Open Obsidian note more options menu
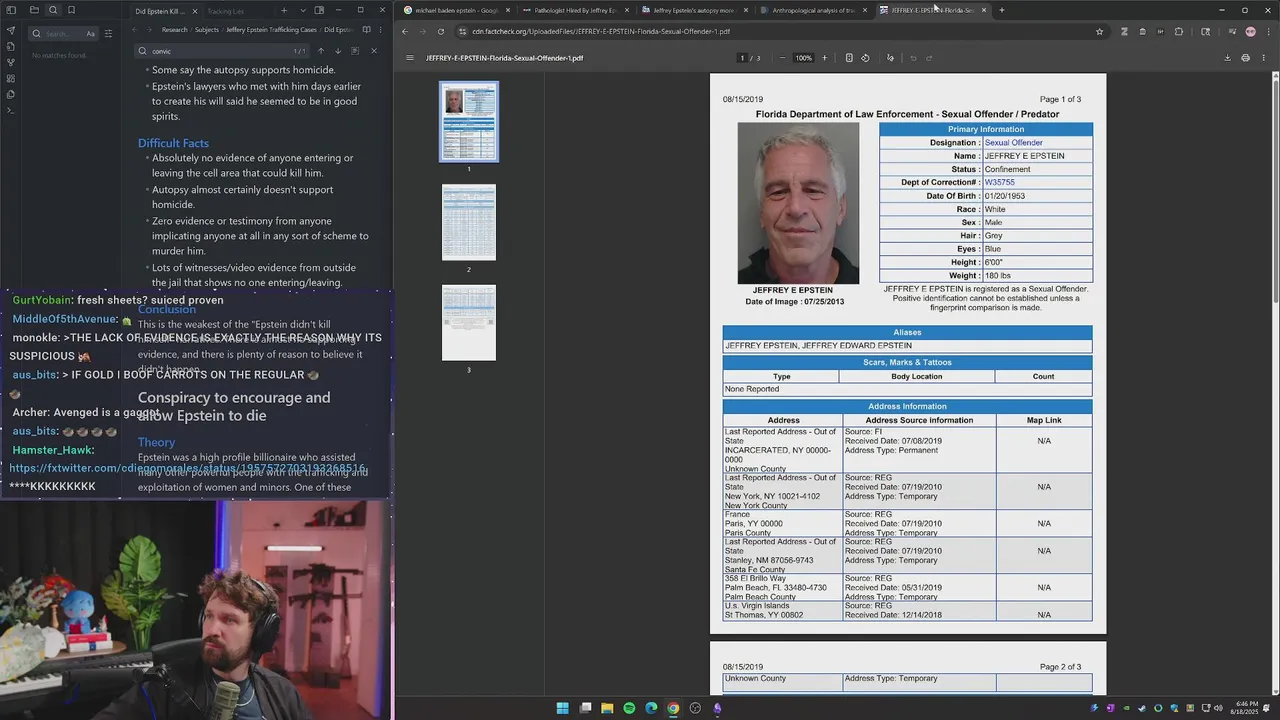This screenshot has width=1280, height=720. tap(380, 30)
